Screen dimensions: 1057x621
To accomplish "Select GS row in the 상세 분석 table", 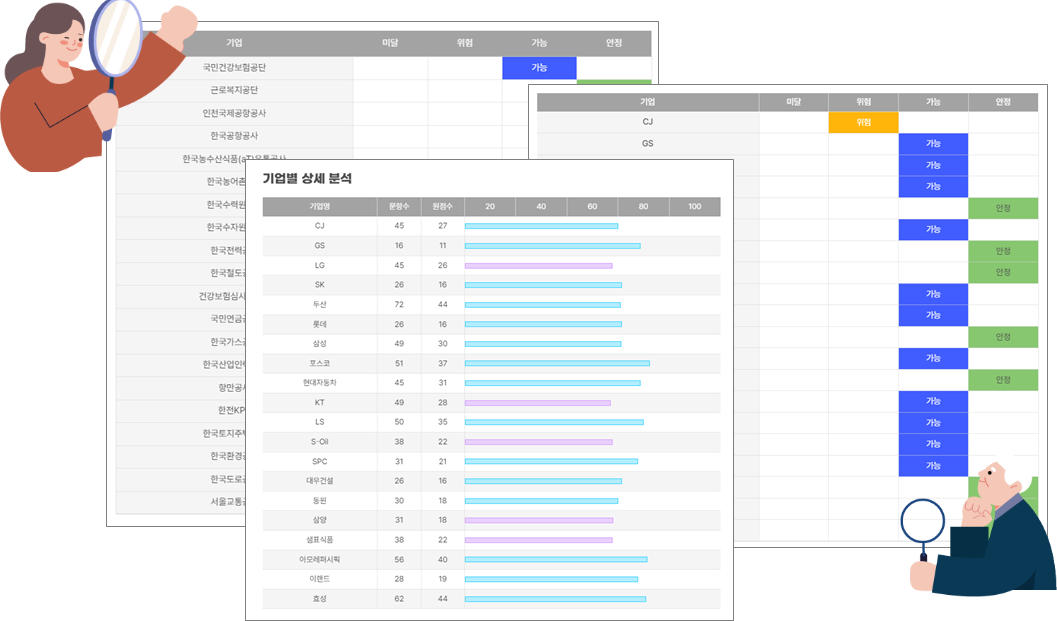I will click(491, 245).
